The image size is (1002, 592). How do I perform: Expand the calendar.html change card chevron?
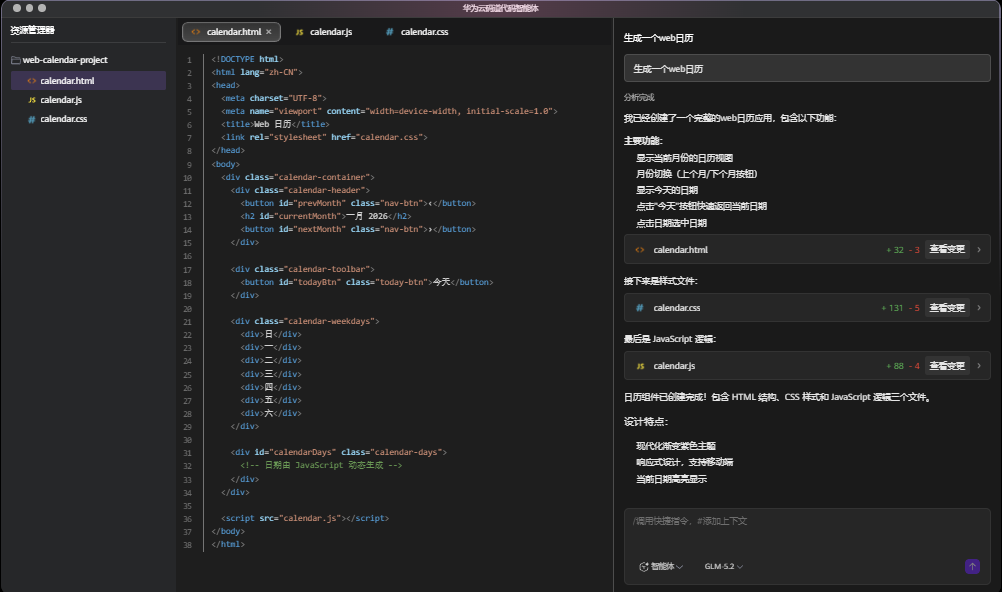[979, 249]
